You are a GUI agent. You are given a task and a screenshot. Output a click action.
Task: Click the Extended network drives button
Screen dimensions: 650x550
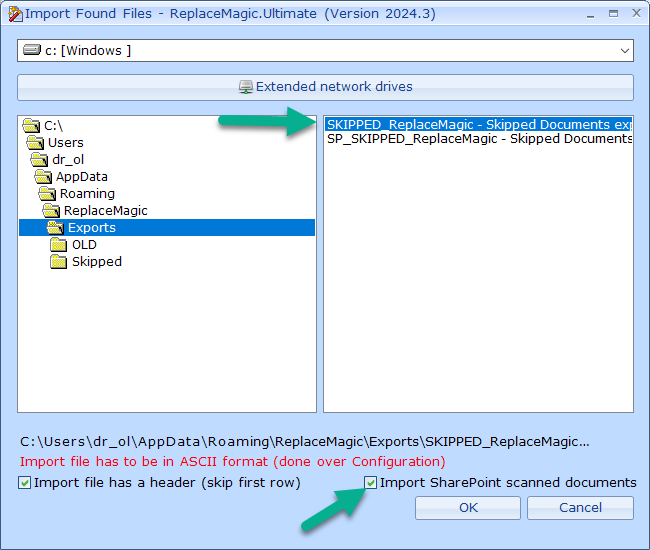(x=325, y=87)
